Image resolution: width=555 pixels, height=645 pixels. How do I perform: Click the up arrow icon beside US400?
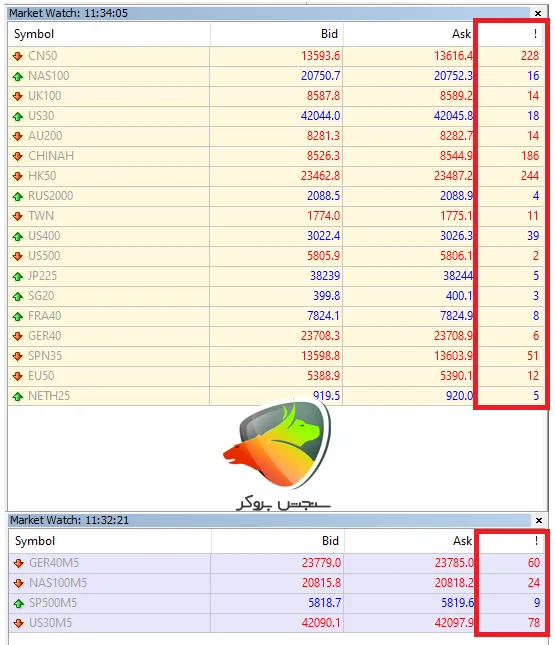pyautogui.click(x=18, y=237)
